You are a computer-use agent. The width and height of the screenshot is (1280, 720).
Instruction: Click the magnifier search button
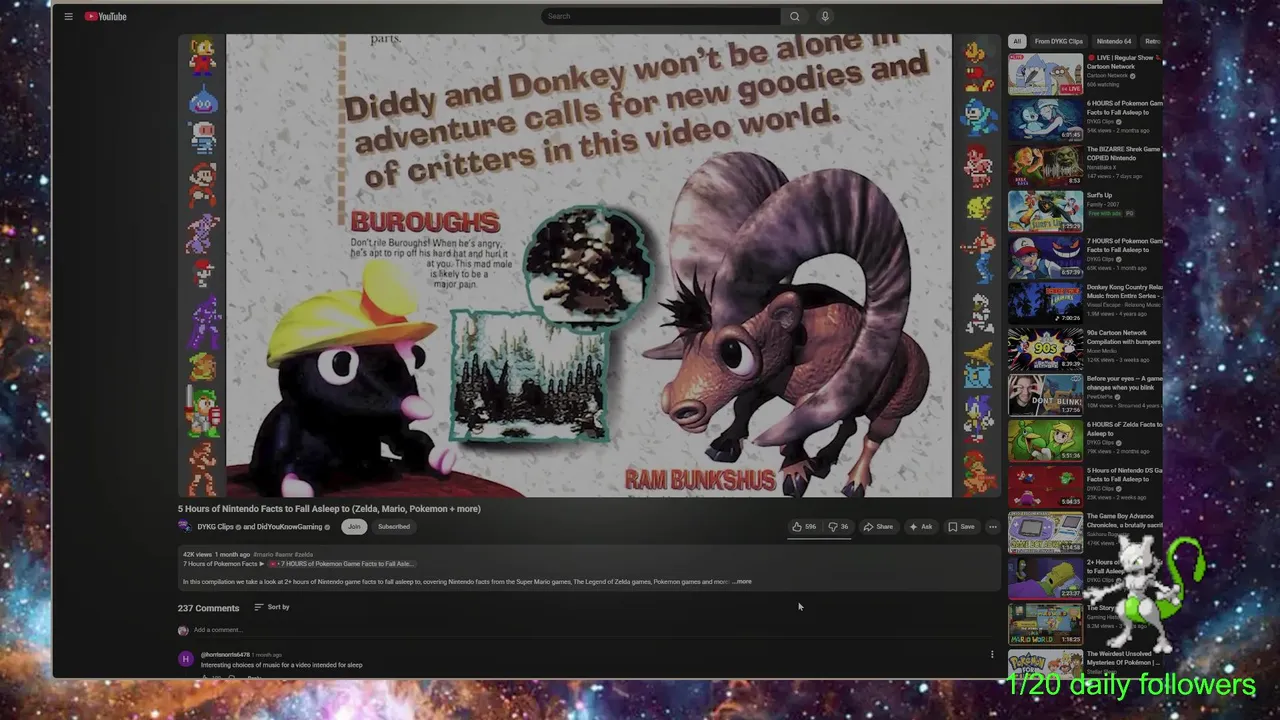[794, 16]
